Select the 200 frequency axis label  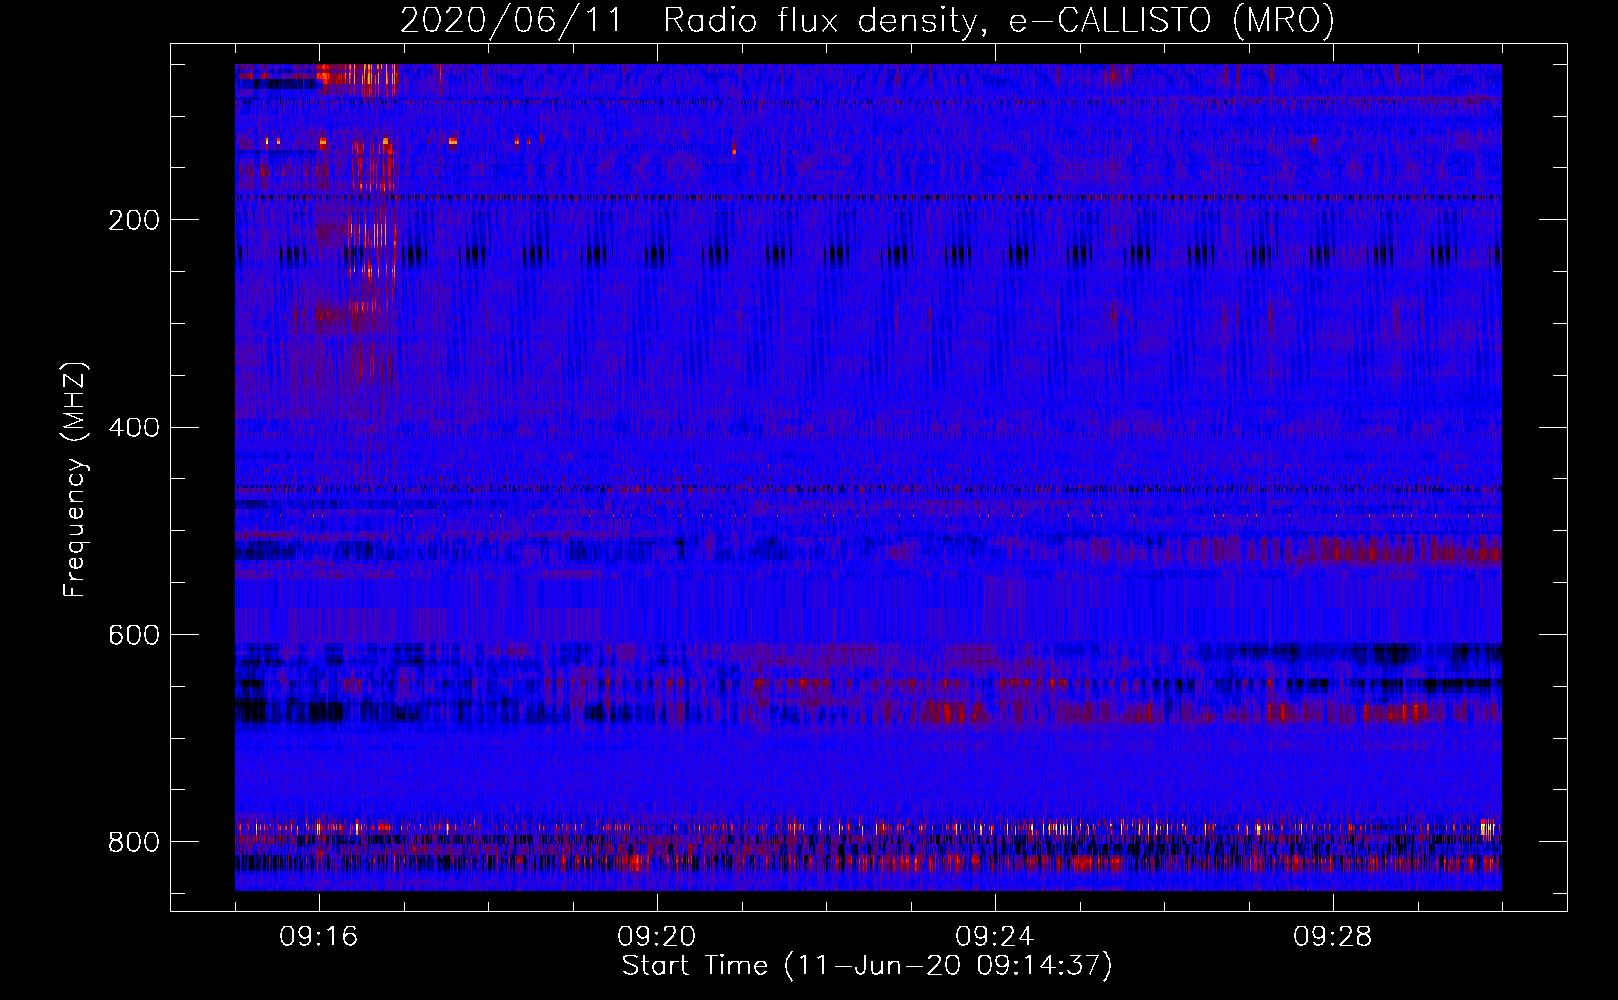point(133,220)
